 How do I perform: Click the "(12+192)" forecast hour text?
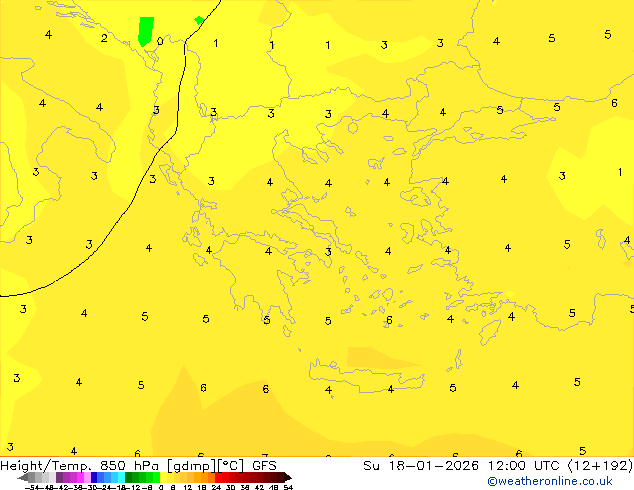[600, 466]
